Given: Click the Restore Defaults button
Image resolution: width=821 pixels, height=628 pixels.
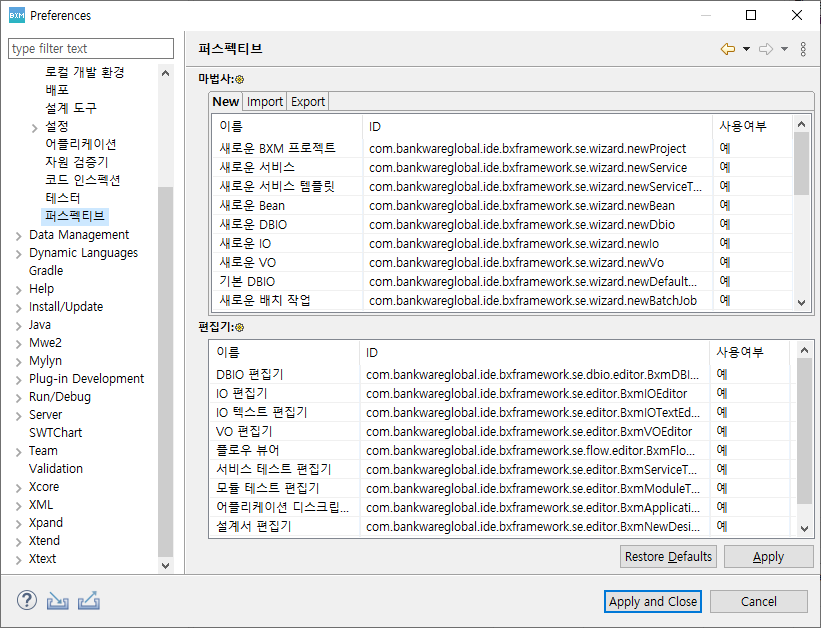Looking at the screenshot, I should (668, 557).
